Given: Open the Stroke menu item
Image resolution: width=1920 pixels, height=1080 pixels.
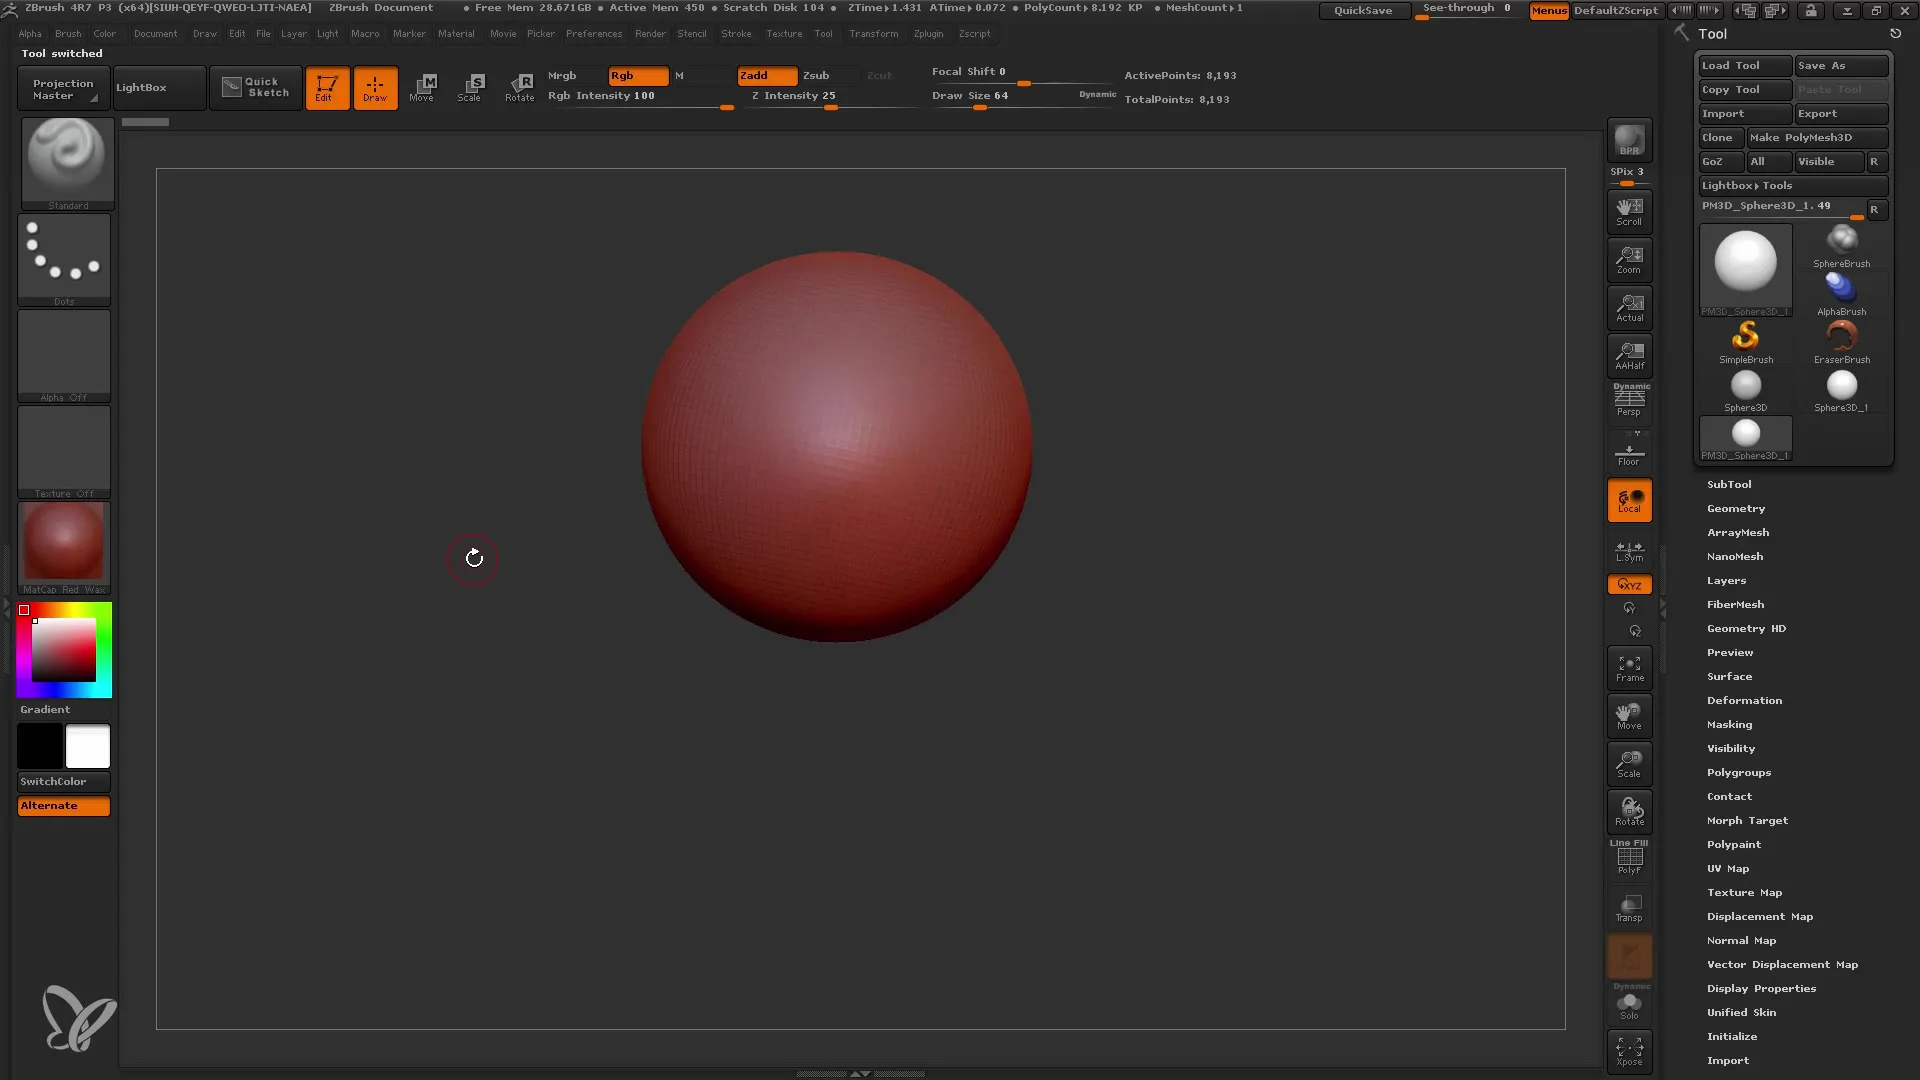Looking at the screenshot, I should (x=737, y=33).
